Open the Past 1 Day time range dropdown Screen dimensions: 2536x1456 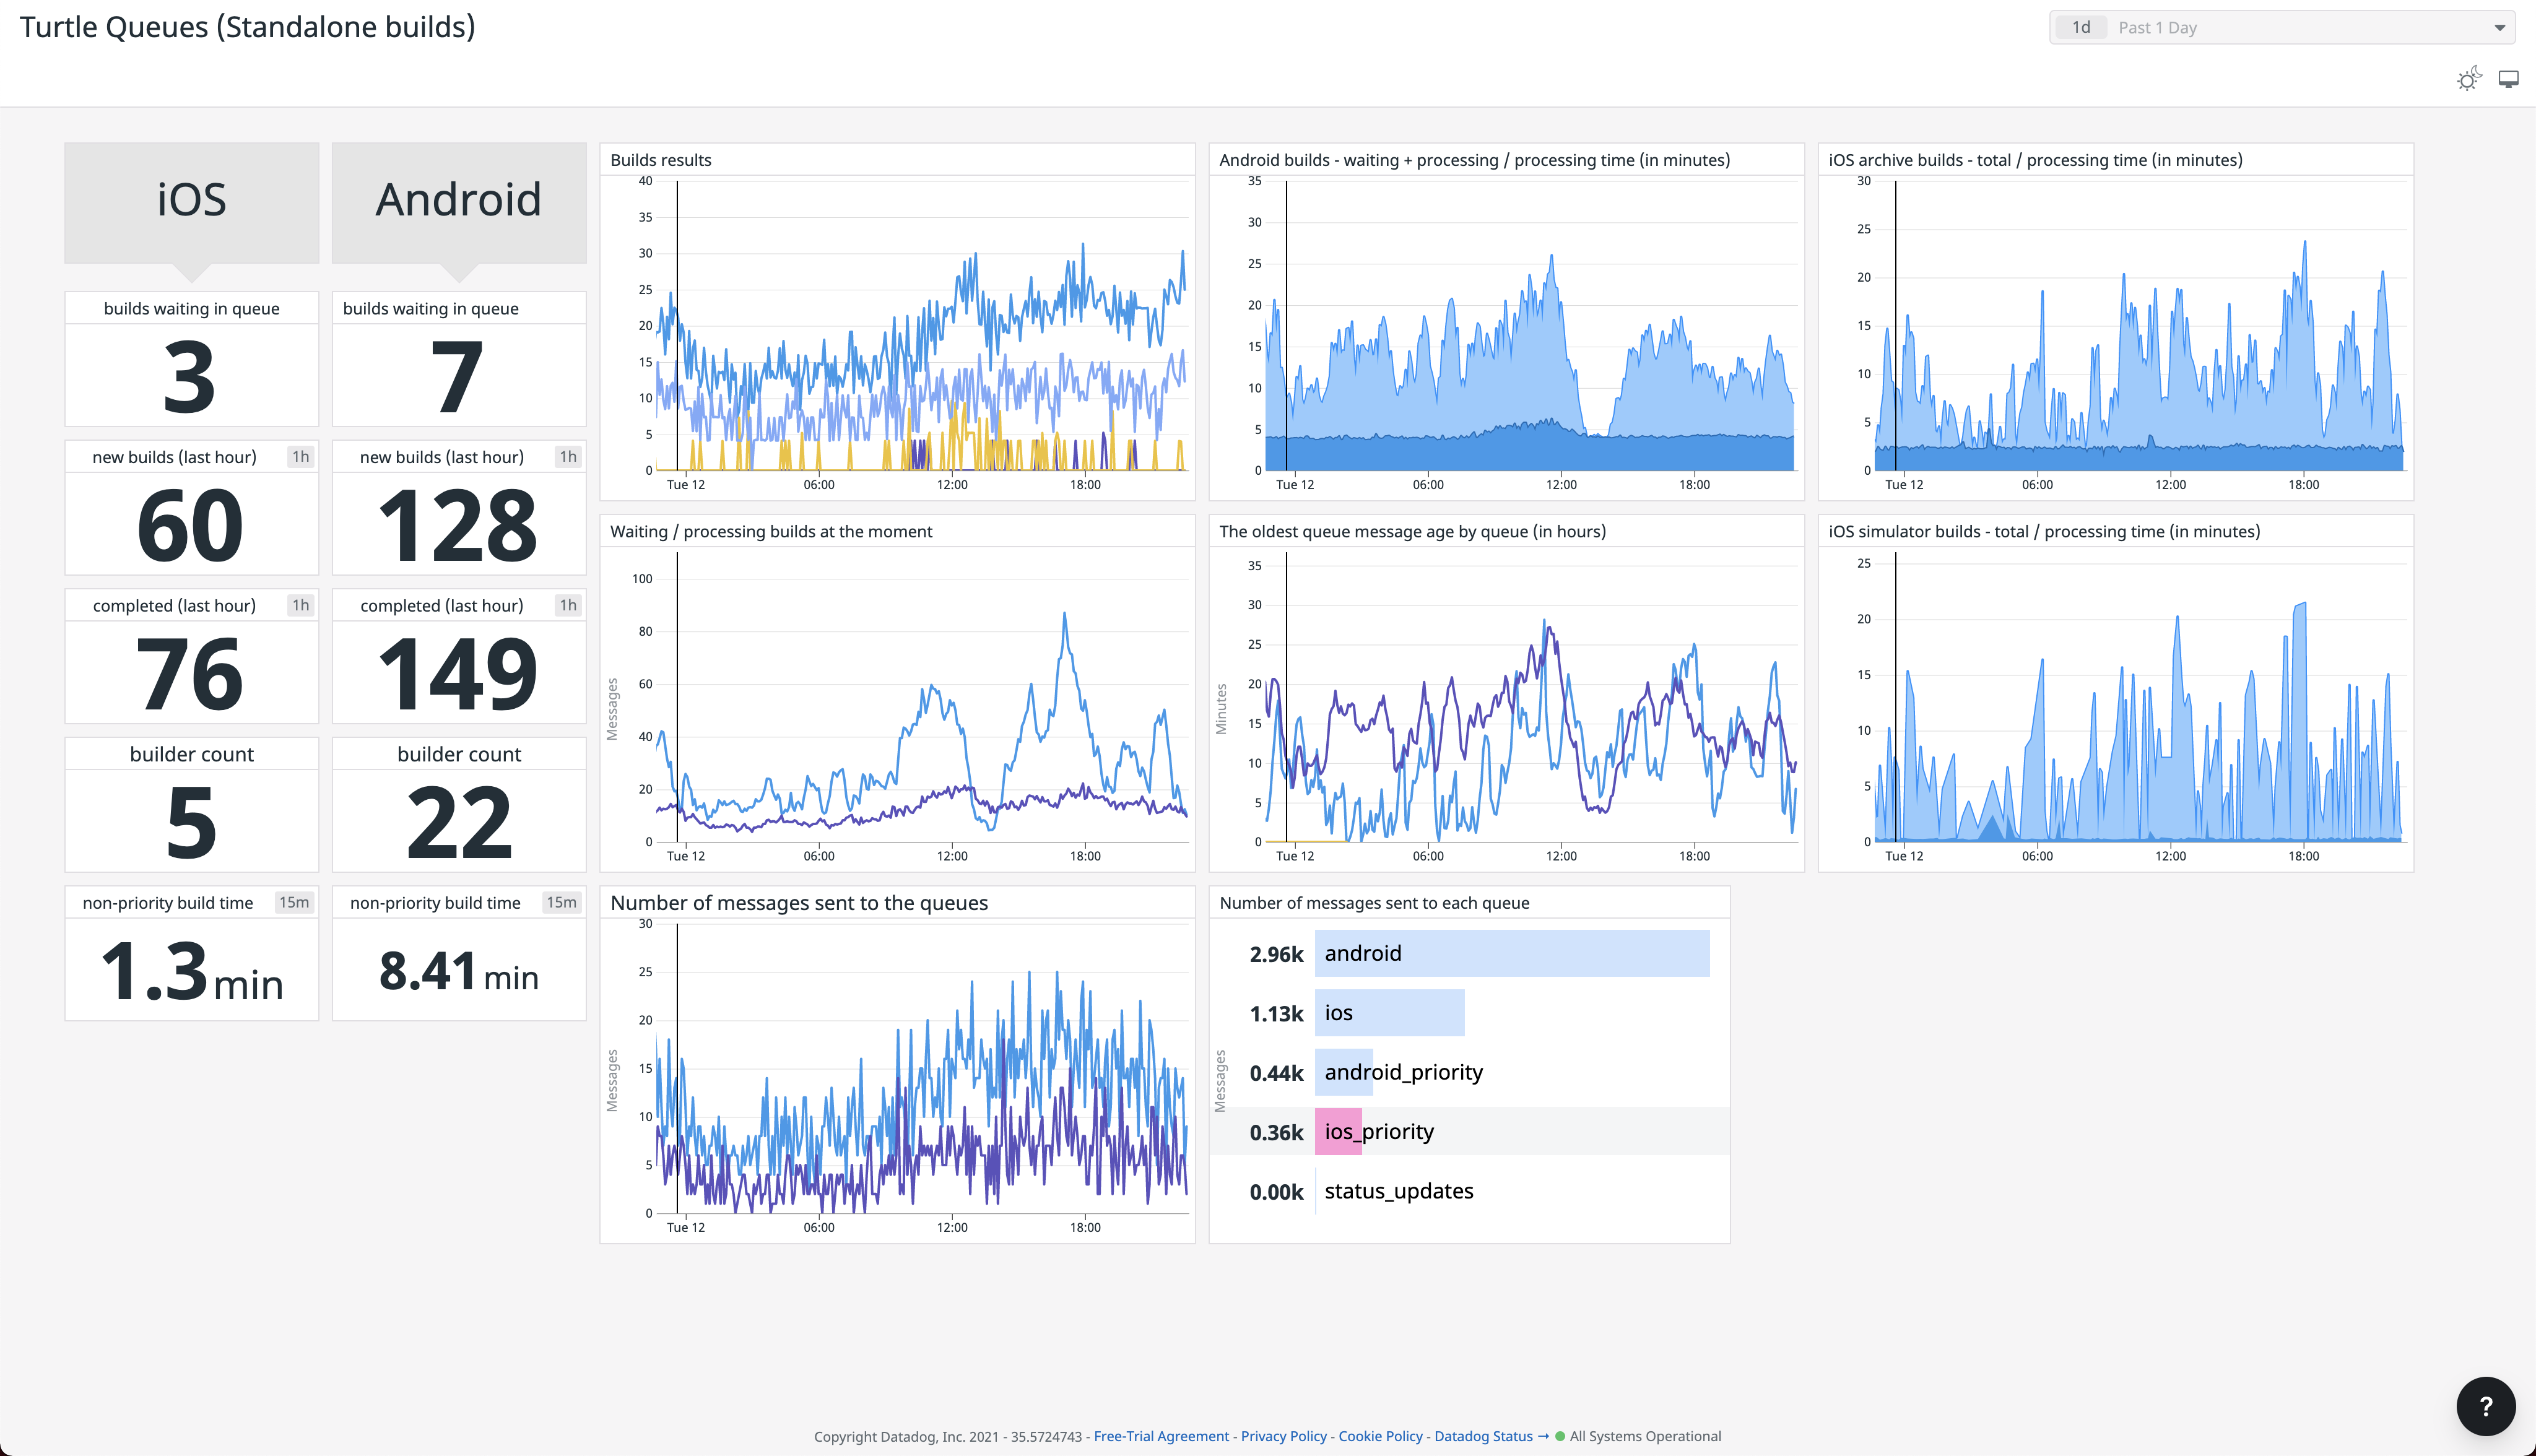[2282, 27]
